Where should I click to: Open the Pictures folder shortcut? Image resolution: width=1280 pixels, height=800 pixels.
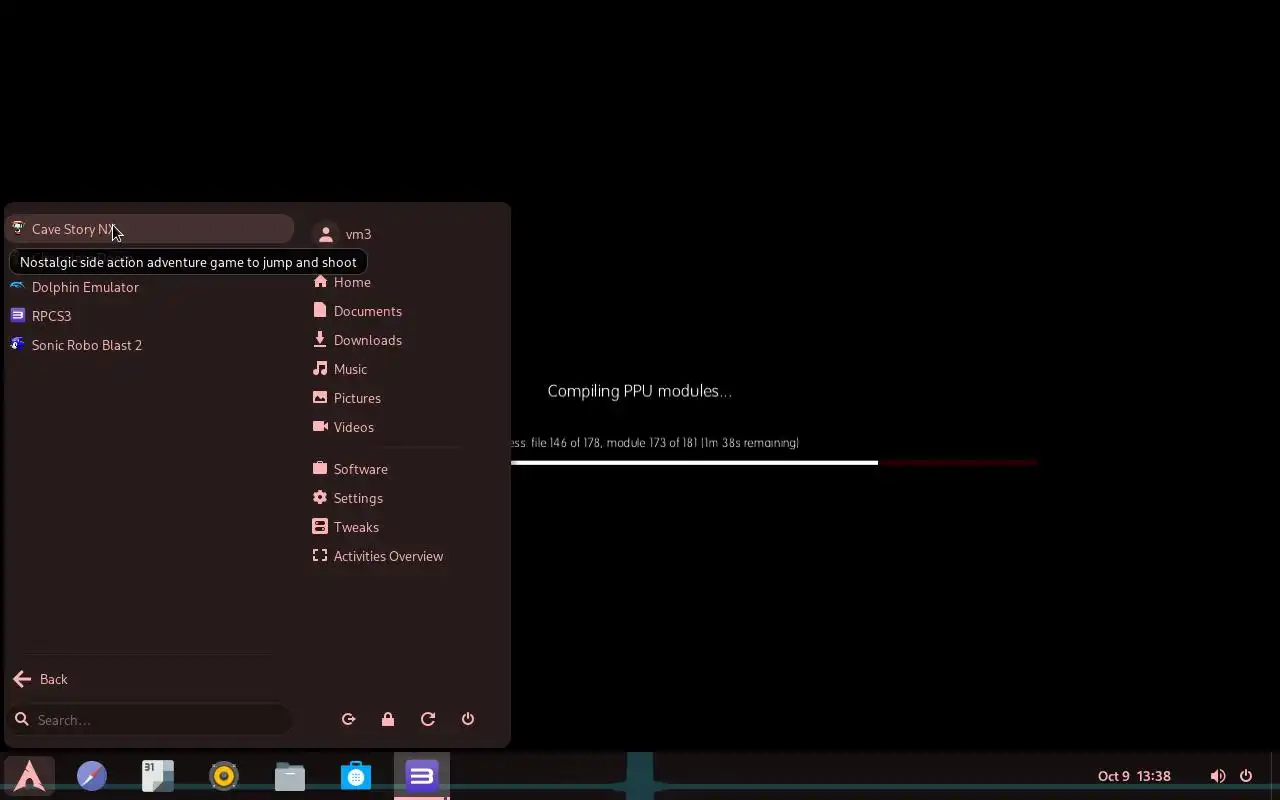(347, 398)
